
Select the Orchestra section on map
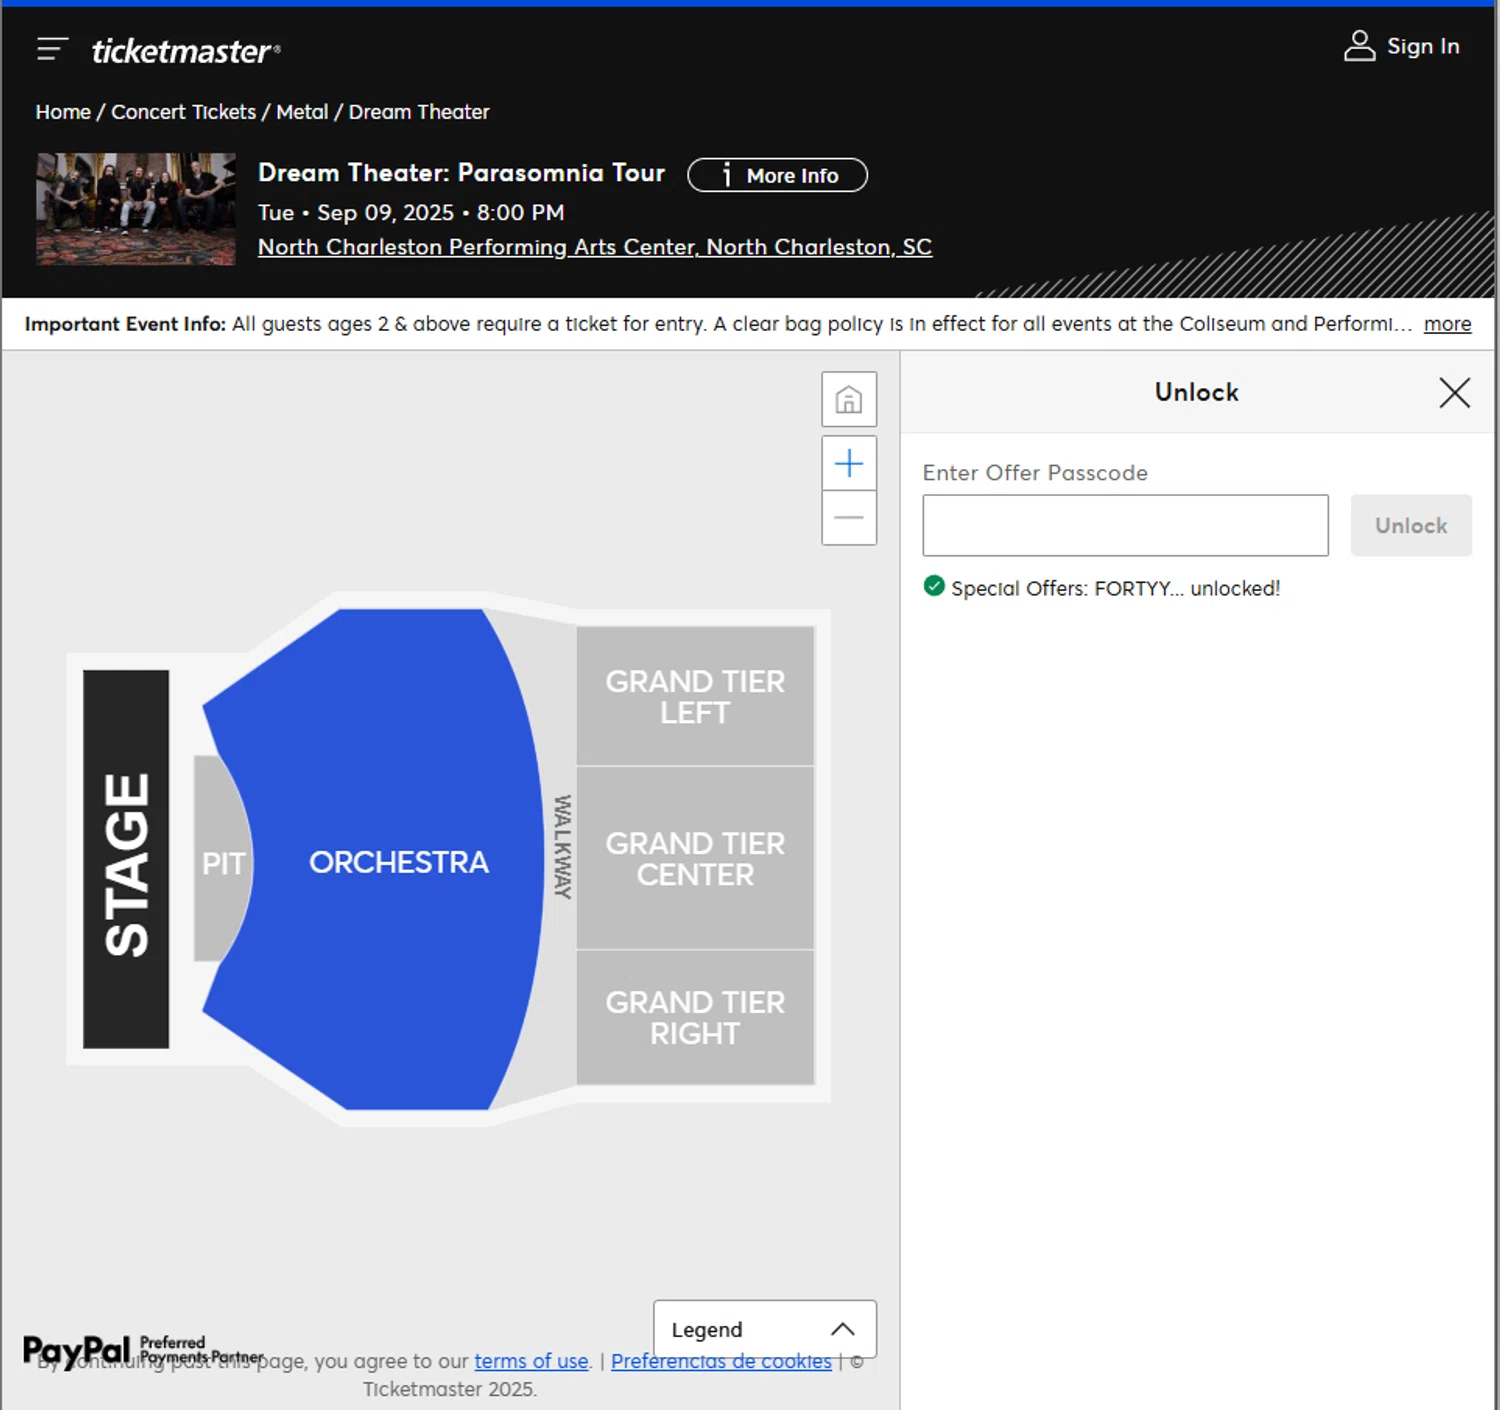click(399, 862)
